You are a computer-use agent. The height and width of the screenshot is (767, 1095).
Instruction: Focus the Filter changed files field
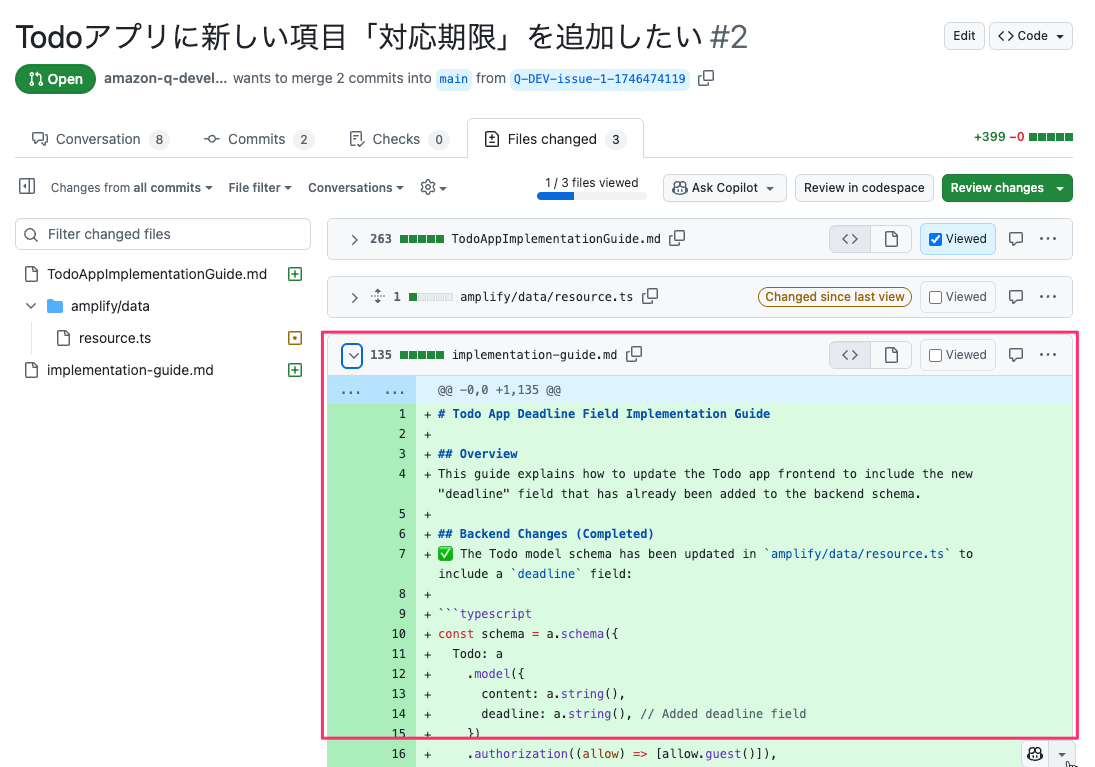[163, 234]
